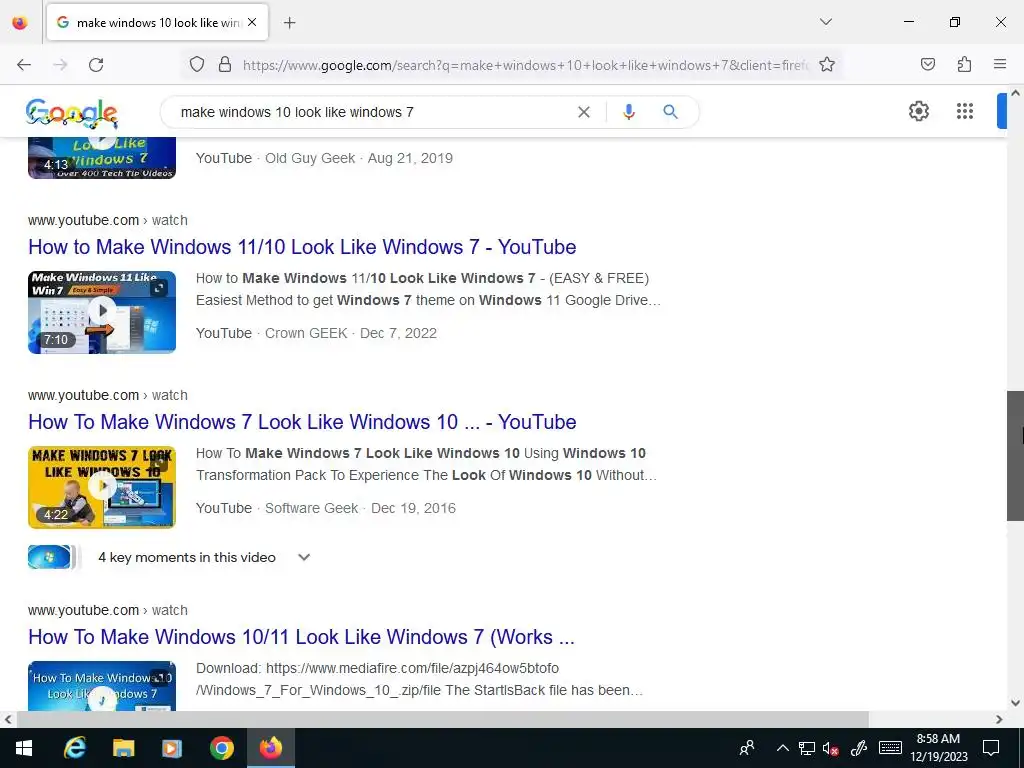Open 'How To Make Windows 7 Look Like Windows 10' result

click(302, 422)
